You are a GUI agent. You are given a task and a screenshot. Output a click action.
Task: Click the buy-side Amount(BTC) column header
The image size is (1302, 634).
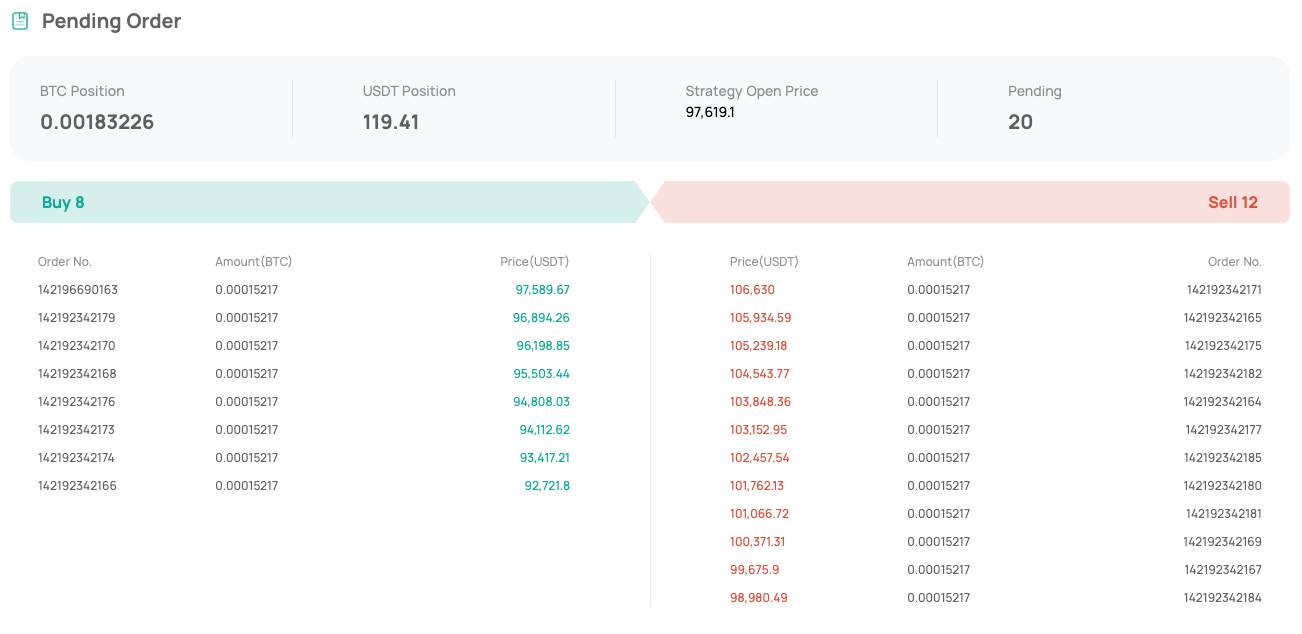pos(253,262)
